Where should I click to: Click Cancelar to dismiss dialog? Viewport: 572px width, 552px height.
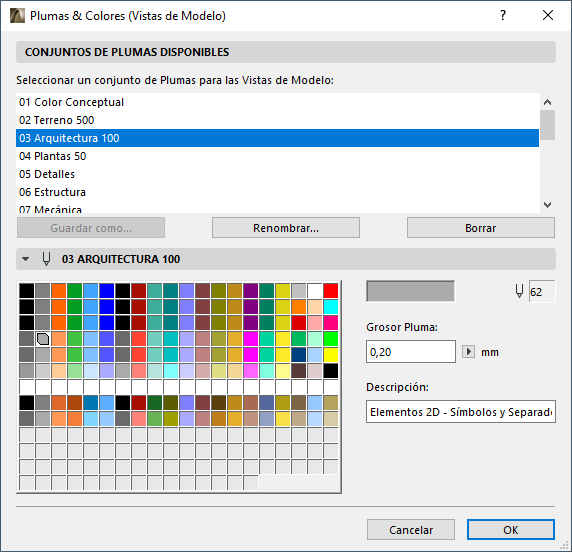[411, 530]
